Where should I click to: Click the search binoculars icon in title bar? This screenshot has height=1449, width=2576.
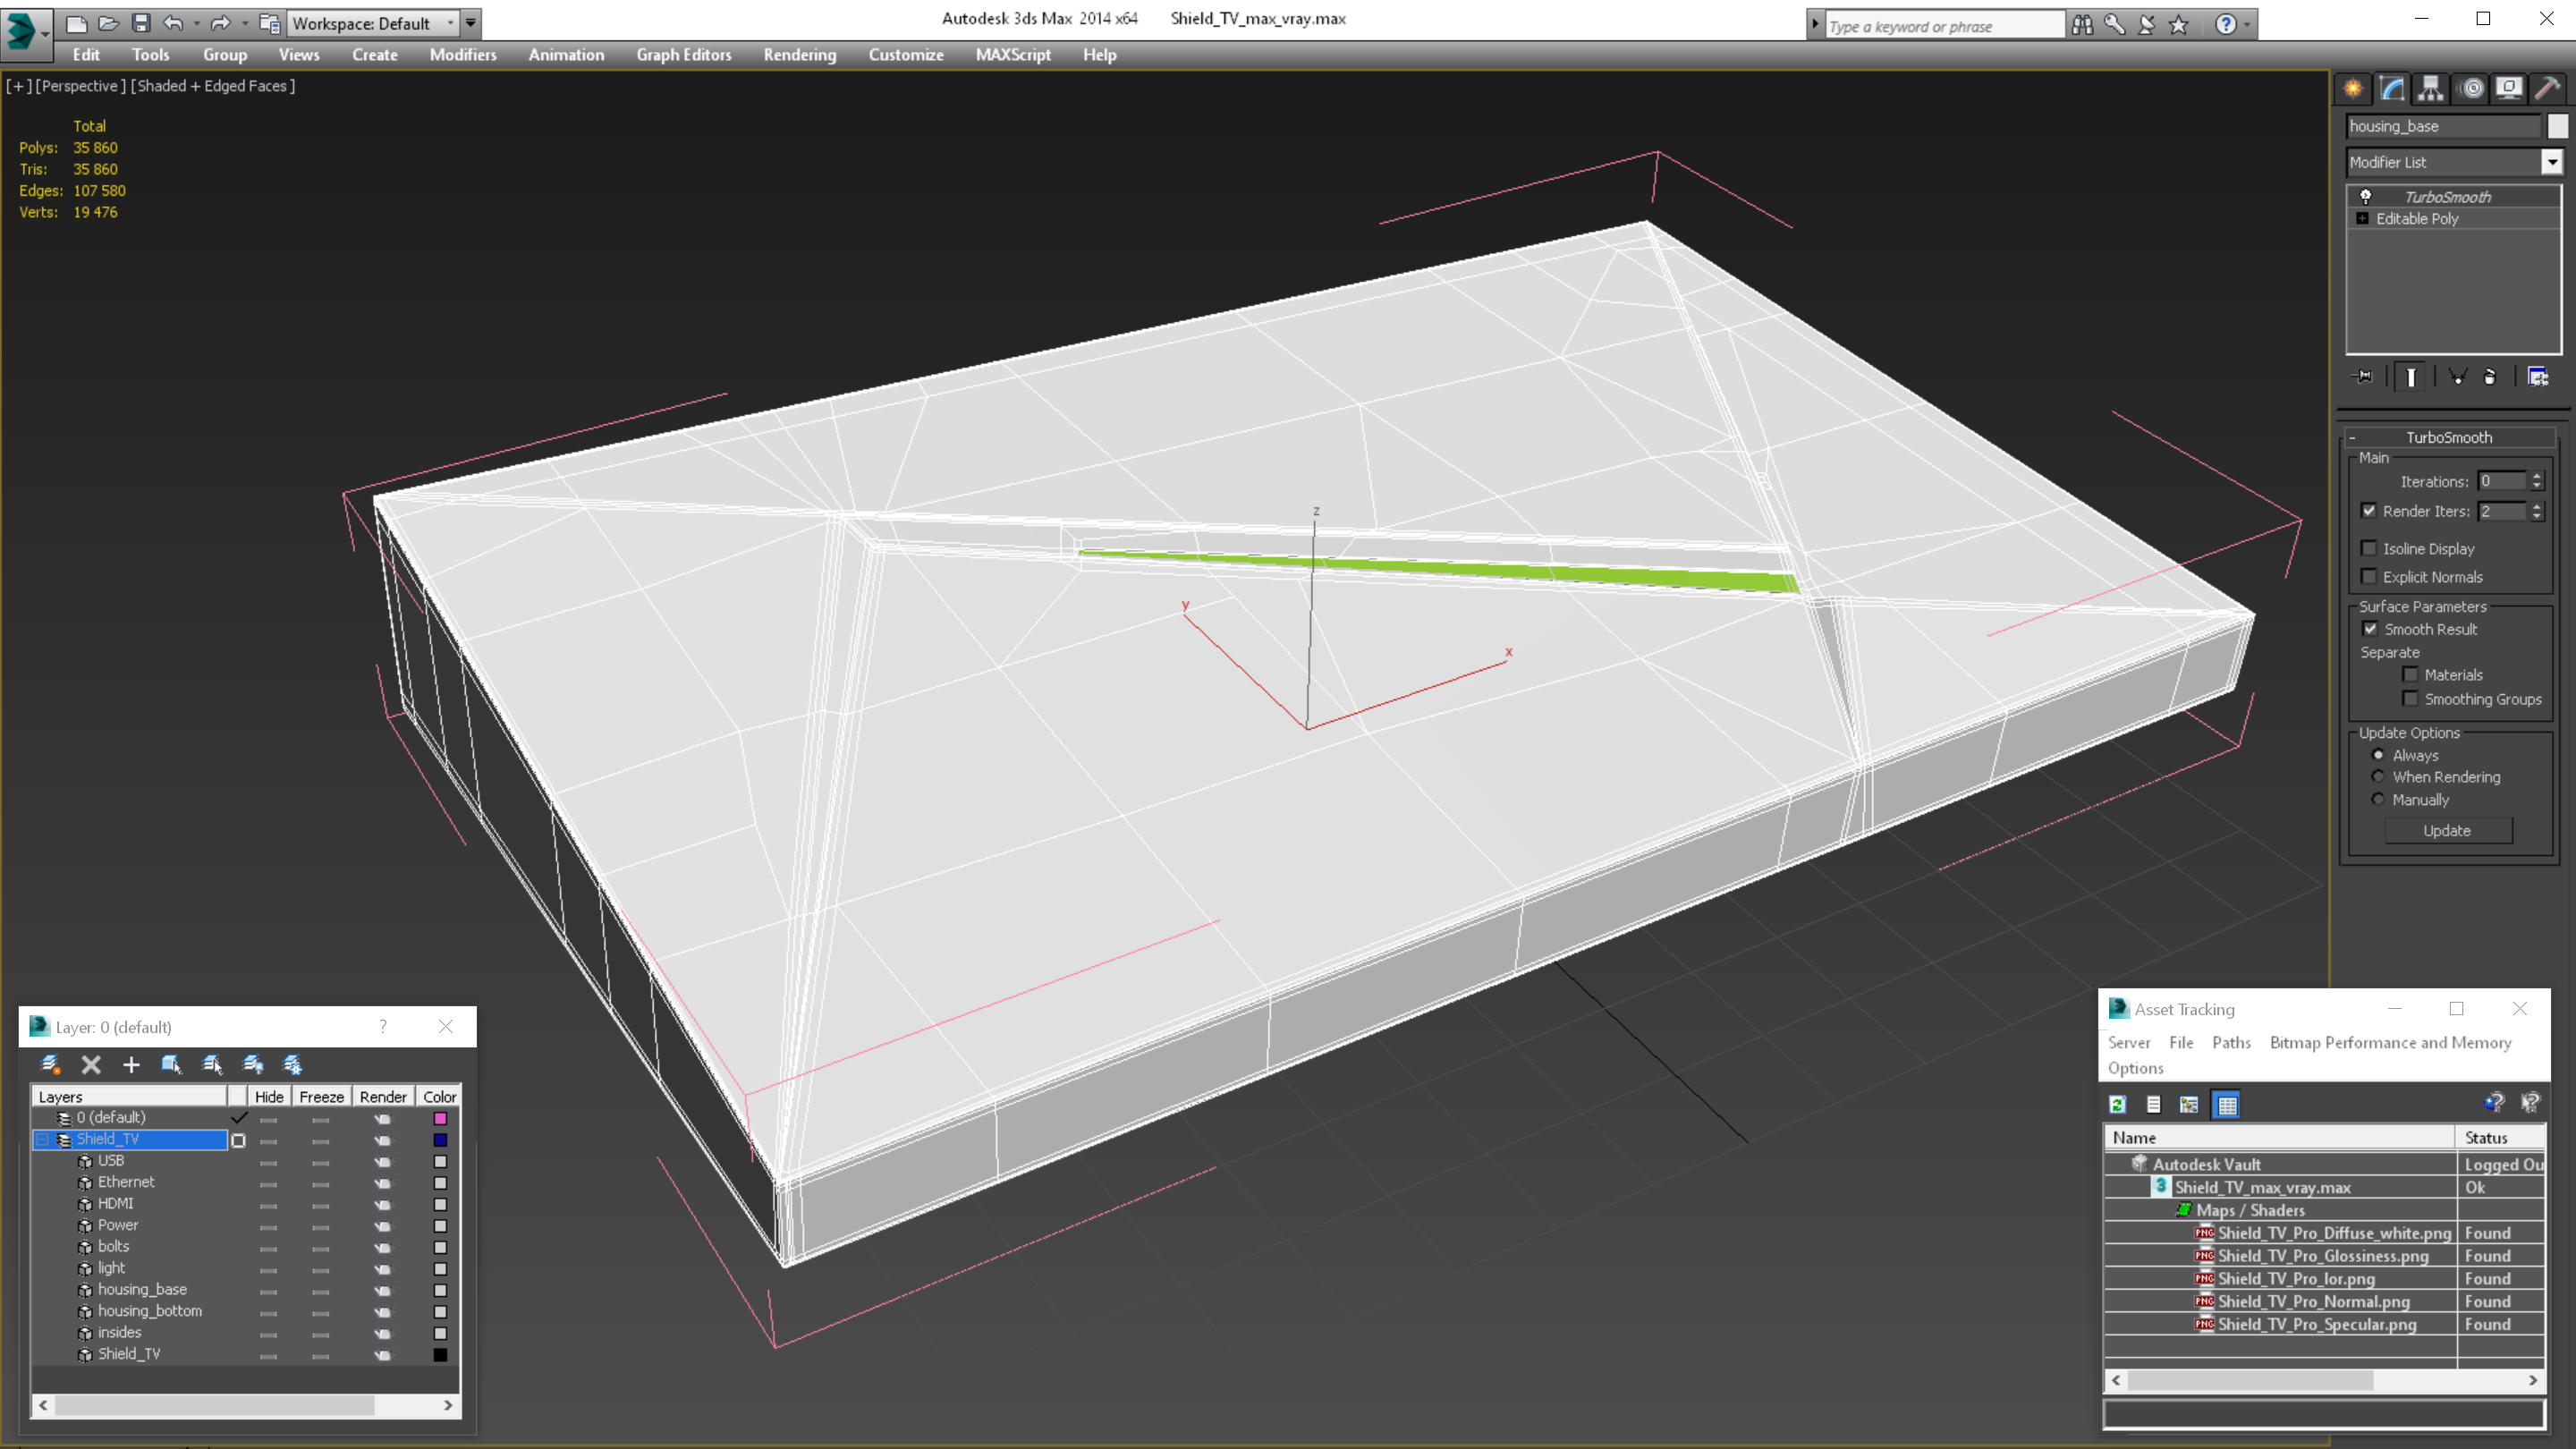tap(2082, 25)
